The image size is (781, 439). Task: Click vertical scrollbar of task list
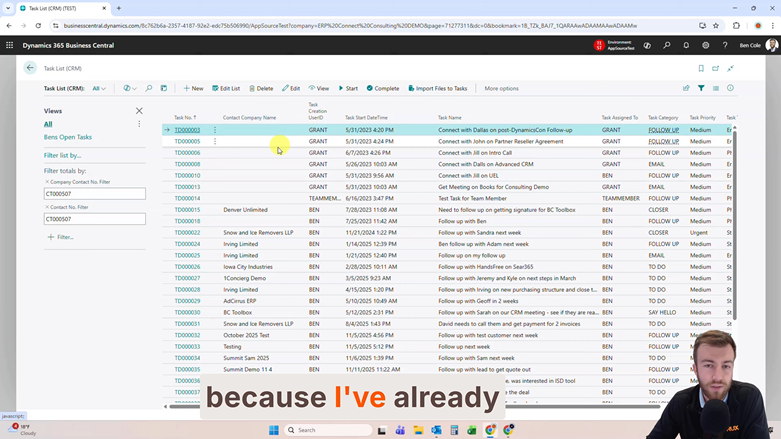click(x=734, y=224)
